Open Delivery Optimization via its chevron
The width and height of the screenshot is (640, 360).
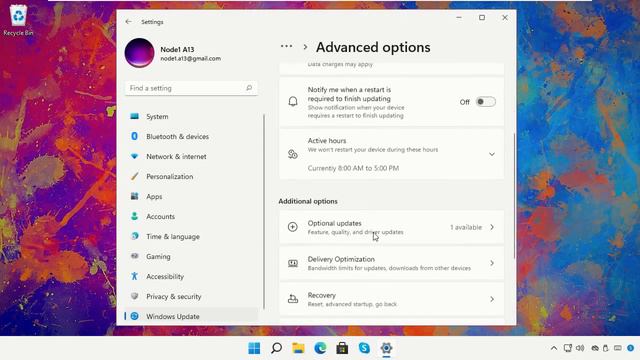coord(492,263)
